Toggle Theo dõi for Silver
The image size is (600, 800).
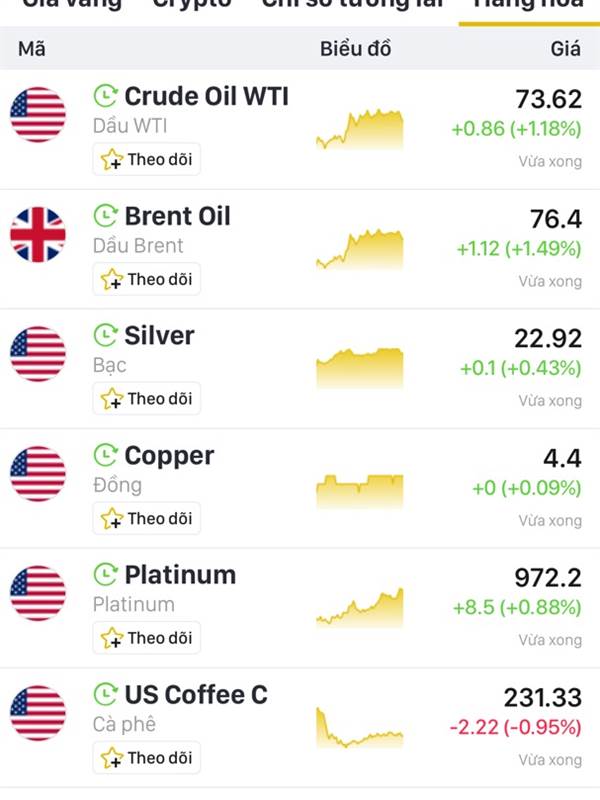pos(146,398)
